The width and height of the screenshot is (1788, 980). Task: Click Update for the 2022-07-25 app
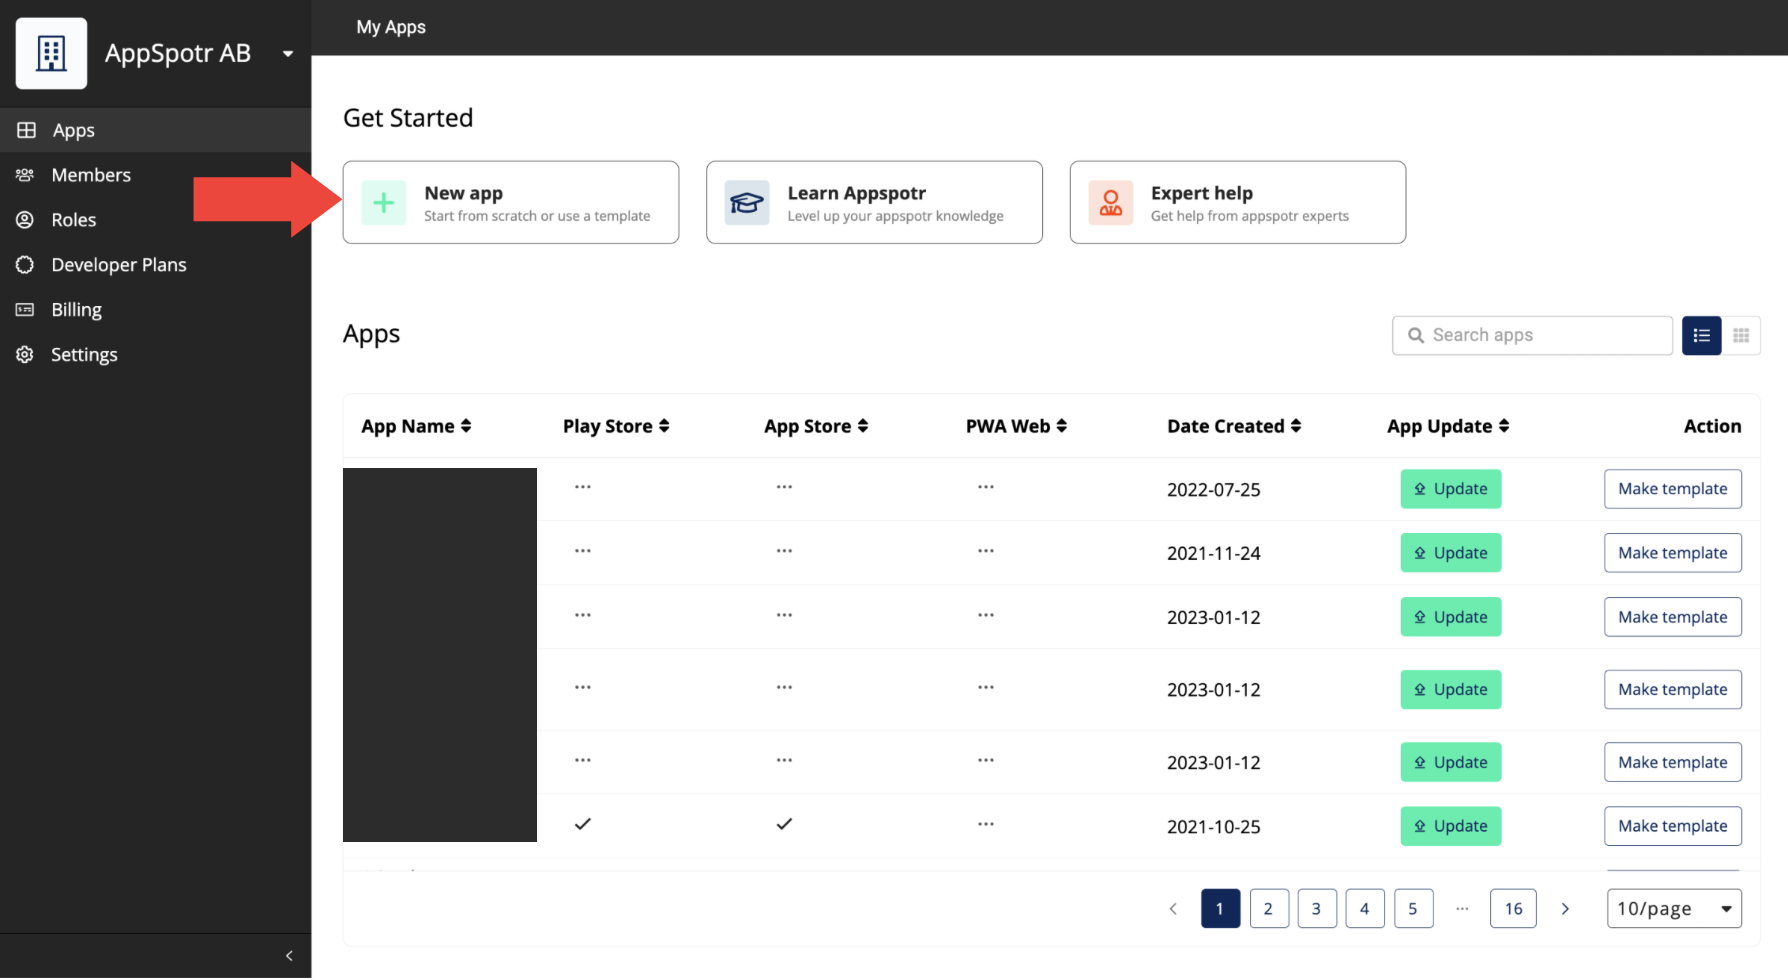point(1451,489)
